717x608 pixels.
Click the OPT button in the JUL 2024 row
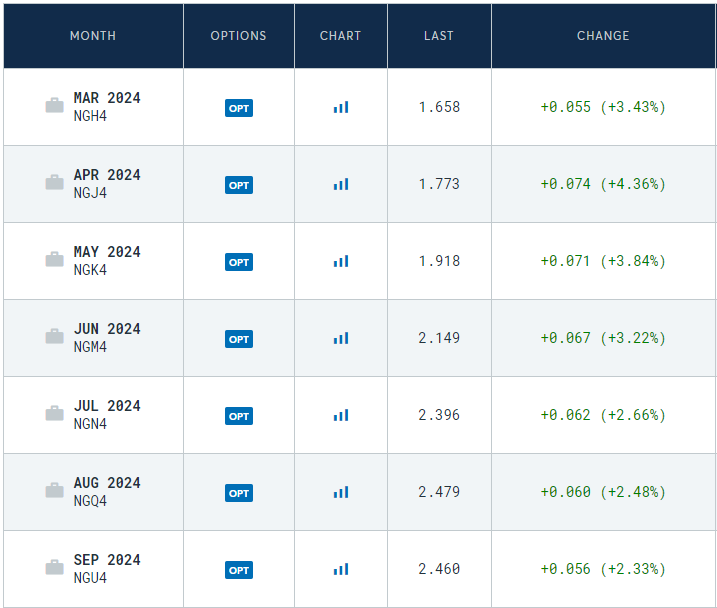tap(239, 416)
